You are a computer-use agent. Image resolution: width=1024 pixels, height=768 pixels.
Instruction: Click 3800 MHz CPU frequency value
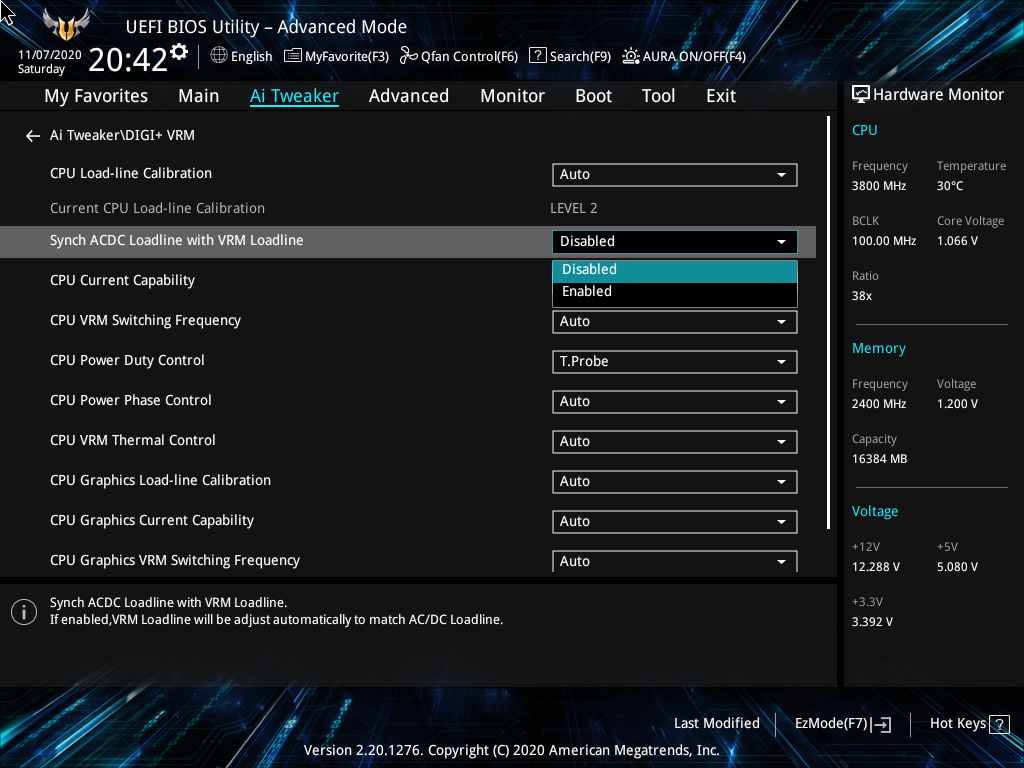coord(878,186)
